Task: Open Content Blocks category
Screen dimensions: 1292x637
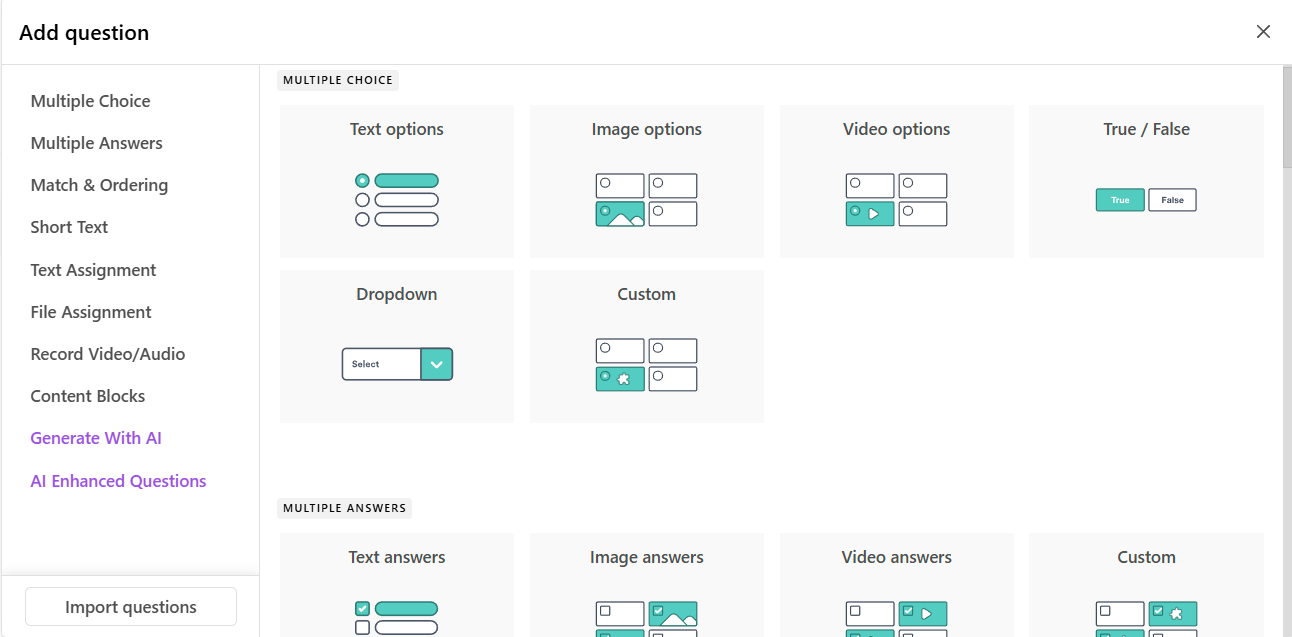Action: 88,396
